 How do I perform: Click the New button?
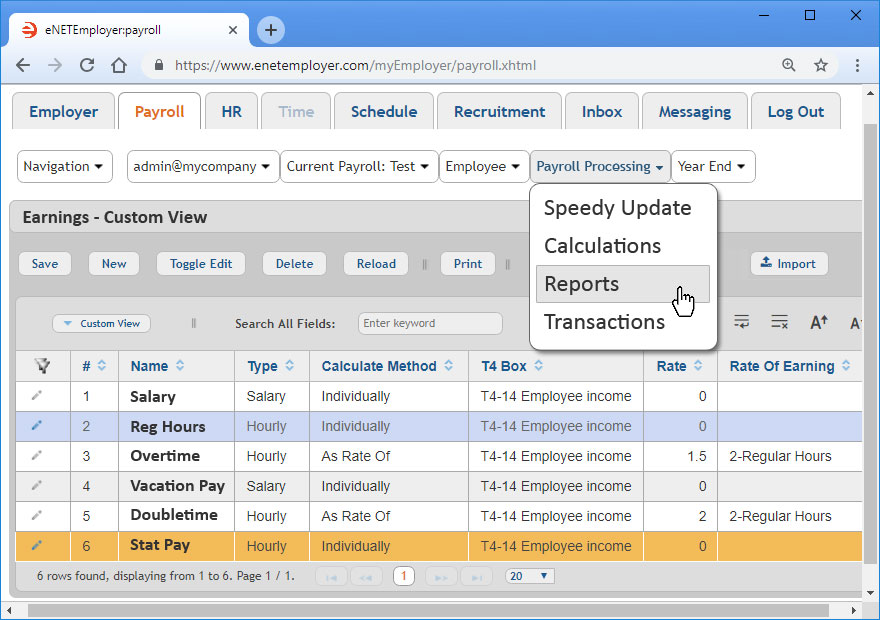(114, 264)
